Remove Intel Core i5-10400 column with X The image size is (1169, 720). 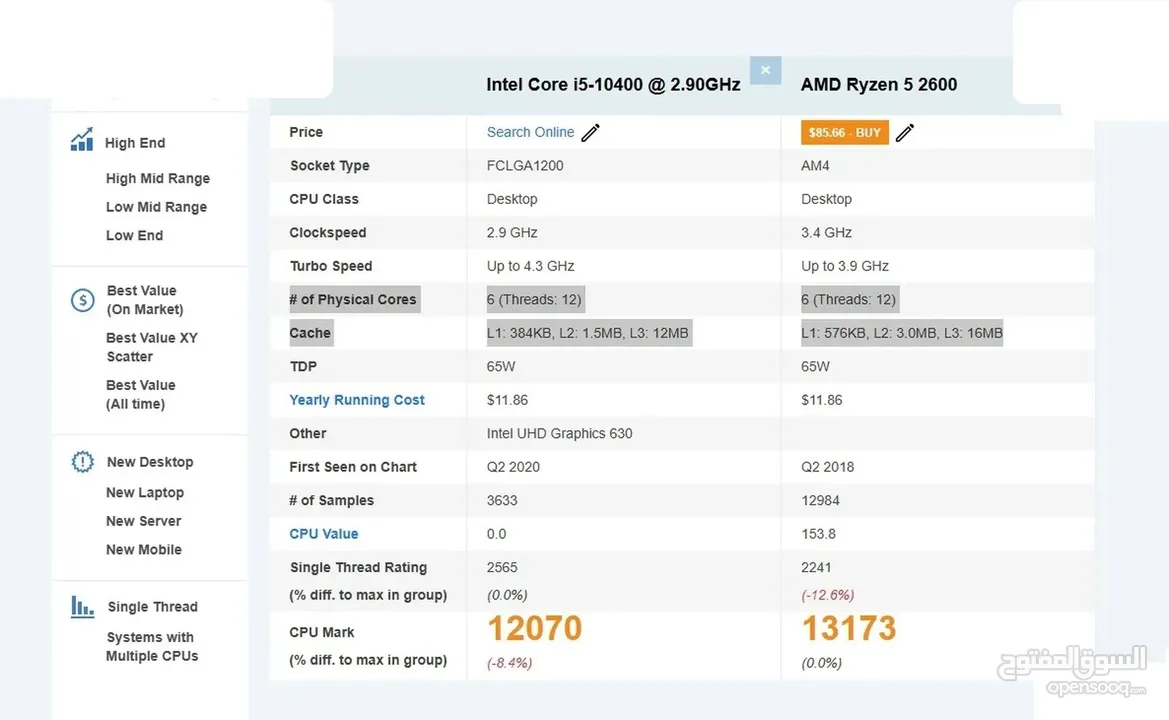[766, 70]
